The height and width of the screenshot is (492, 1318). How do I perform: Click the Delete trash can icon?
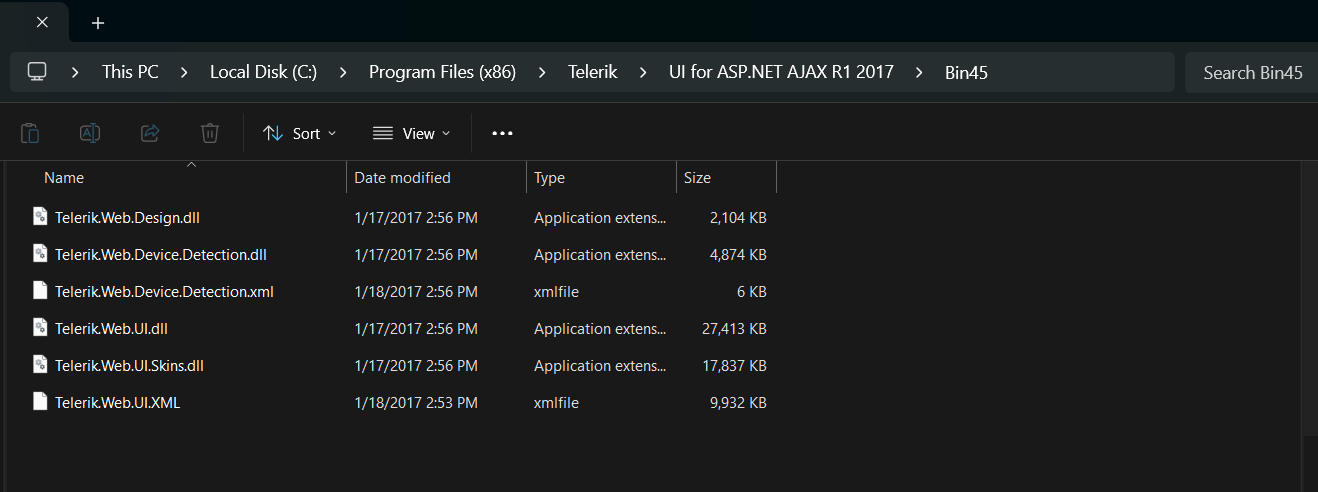(209, 133)
